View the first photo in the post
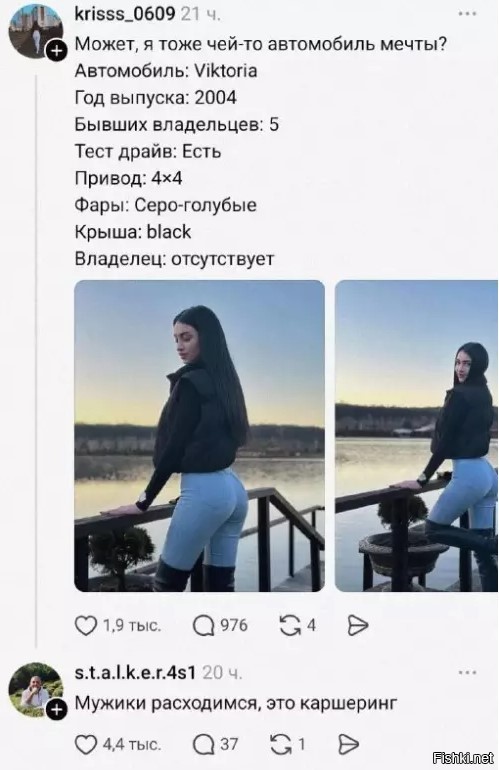The height and width of the screenshot is (770, 499). tap(199, 436)
